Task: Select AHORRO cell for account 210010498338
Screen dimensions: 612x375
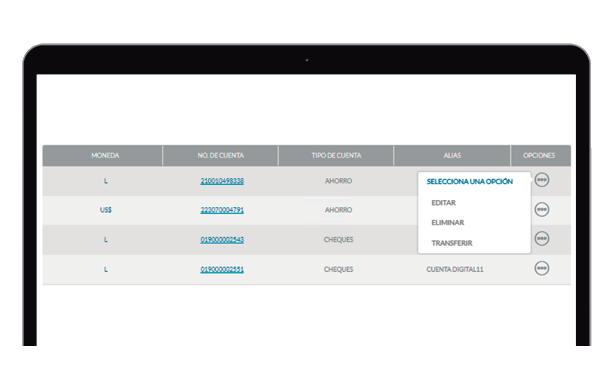Action: click(338, 181)
